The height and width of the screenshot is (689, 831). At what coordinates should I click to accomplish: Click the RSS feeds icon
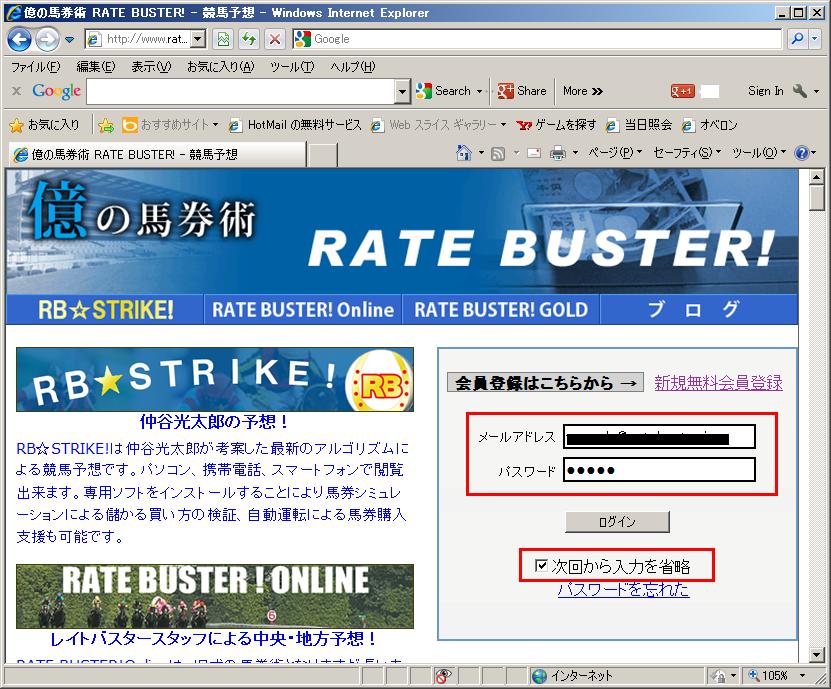498,154
